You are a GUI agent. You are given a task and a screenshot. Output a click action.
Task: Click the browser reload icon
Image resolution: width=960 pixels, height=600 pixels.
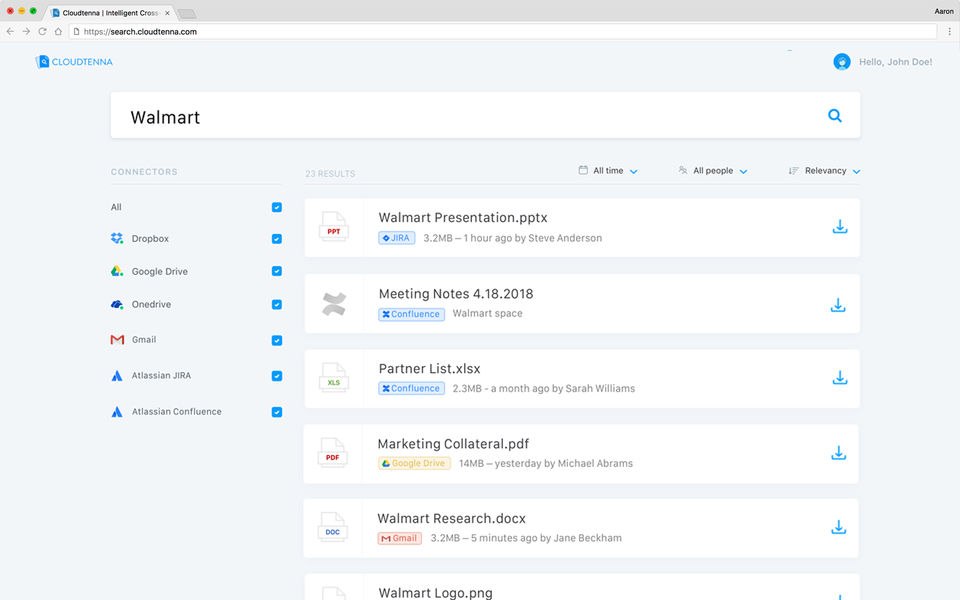(43, 31)
